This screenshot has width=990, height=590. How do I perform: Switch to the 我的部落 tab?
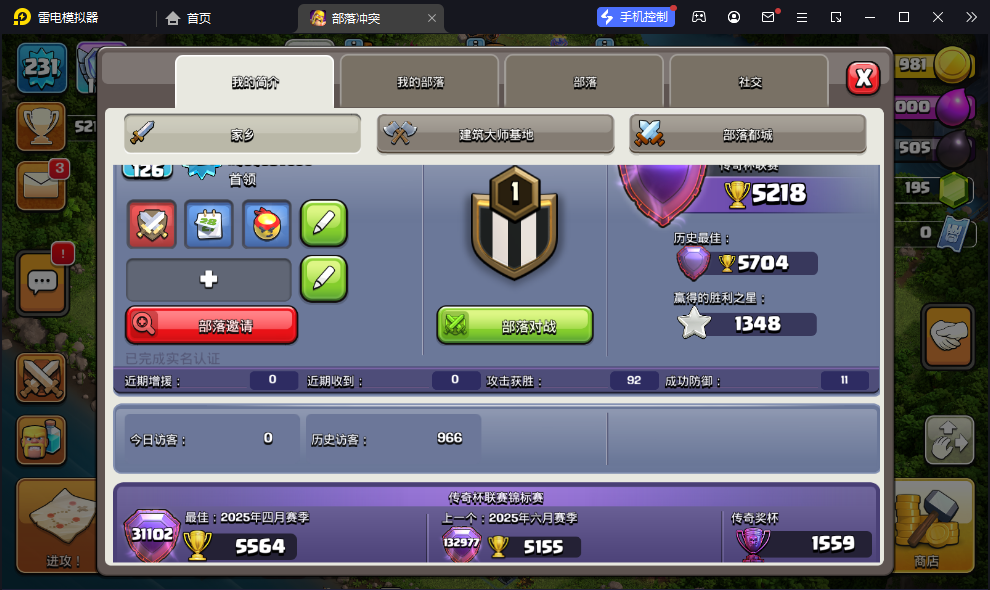(420, 82)
